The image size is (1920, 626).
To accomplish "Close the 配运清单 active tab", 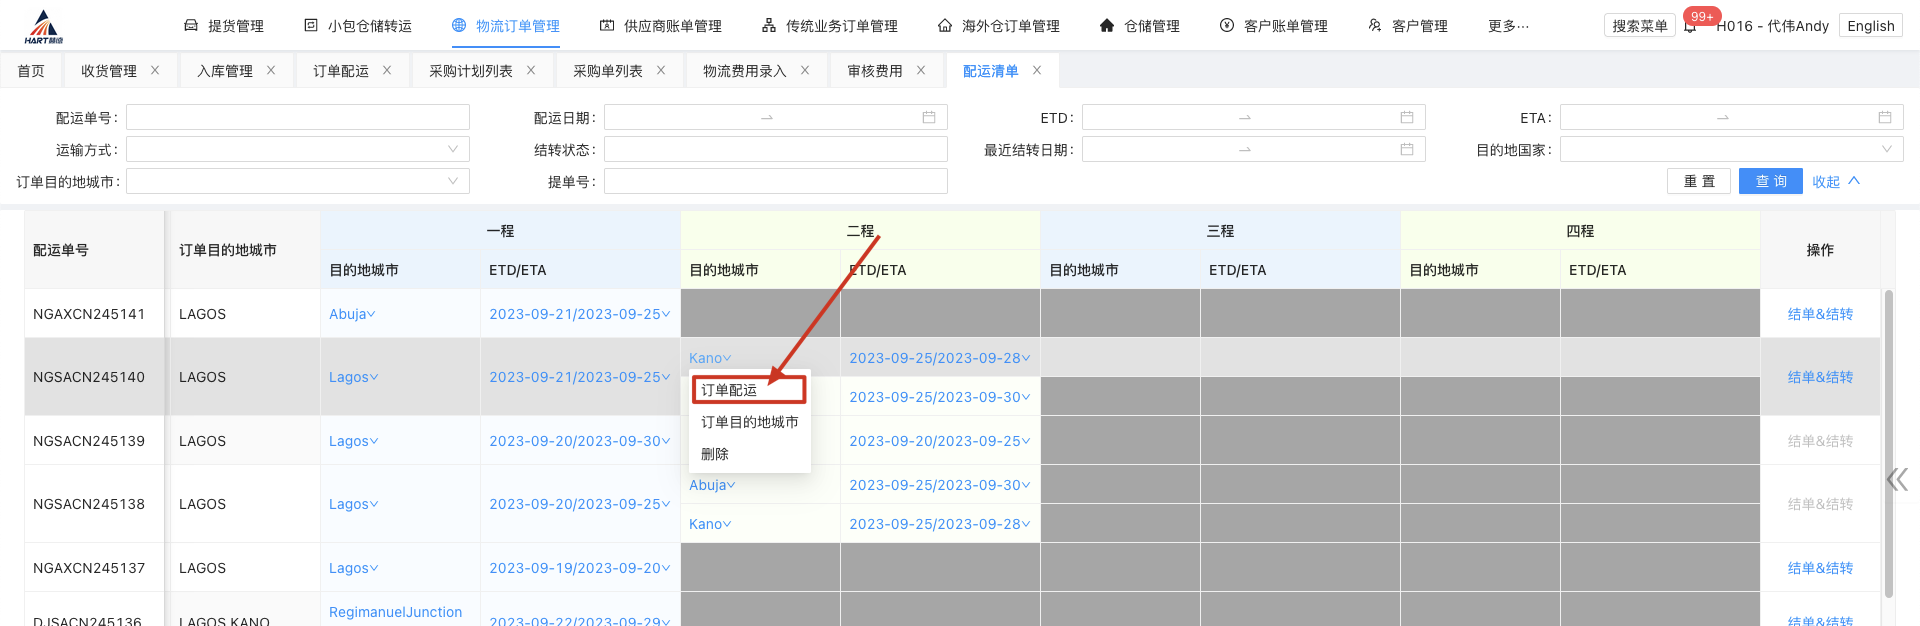I will pos(1037,71).
